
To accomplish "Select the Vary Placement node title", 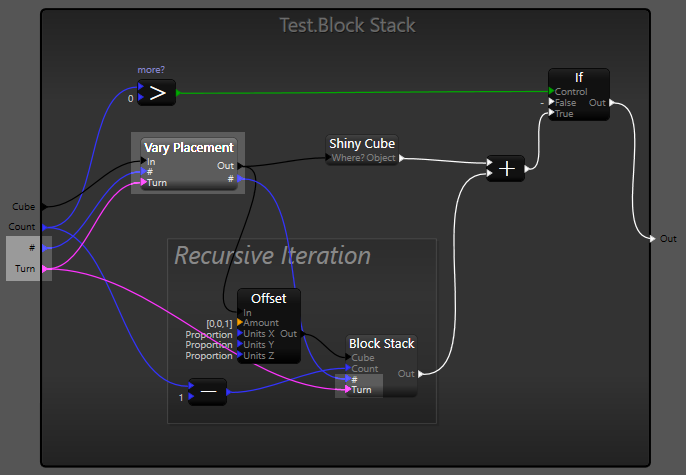I will pyautogui.click(x=188, y=148).
